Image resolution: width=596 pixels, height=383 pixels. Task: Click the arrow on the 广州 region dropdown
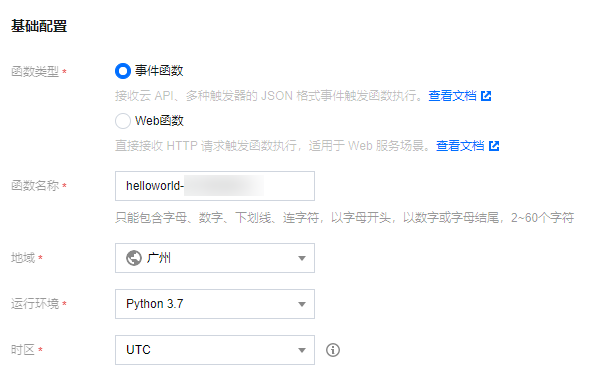tap(302, 258)
